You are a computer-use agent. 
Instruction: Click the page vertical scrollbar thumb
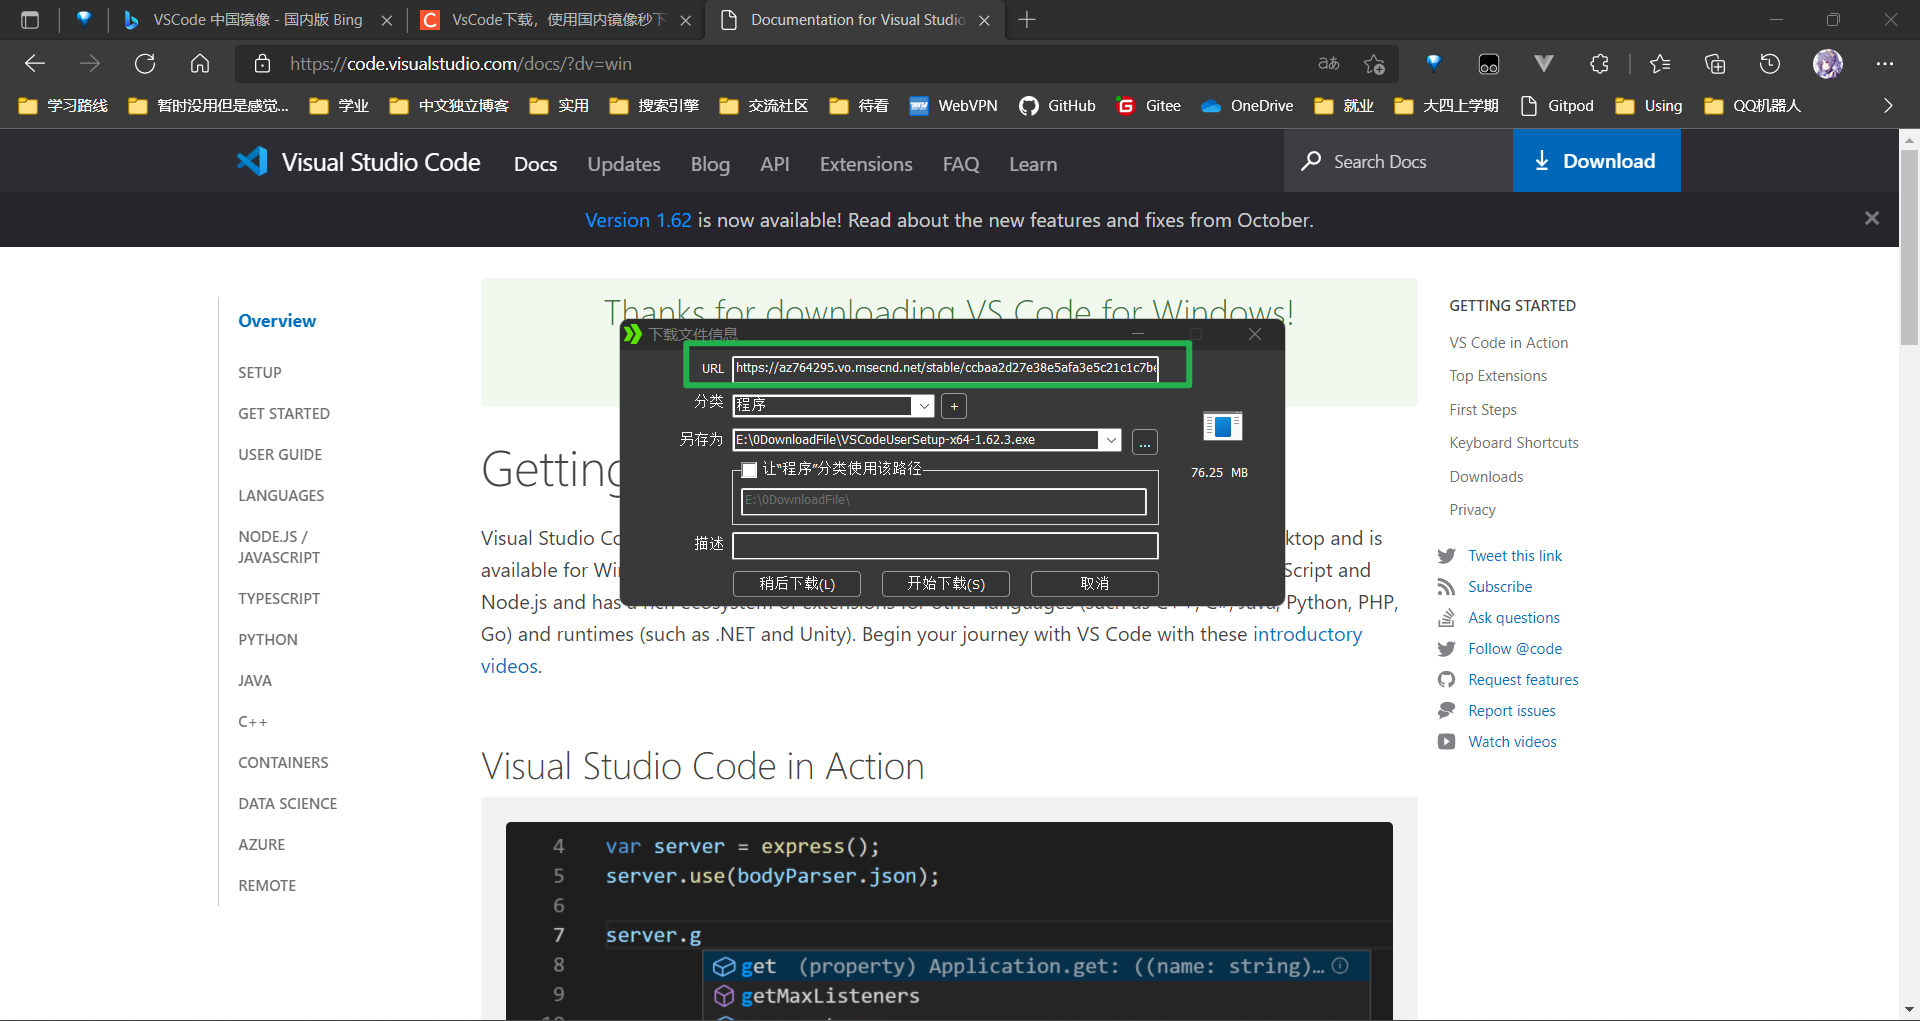point(1910,246)
